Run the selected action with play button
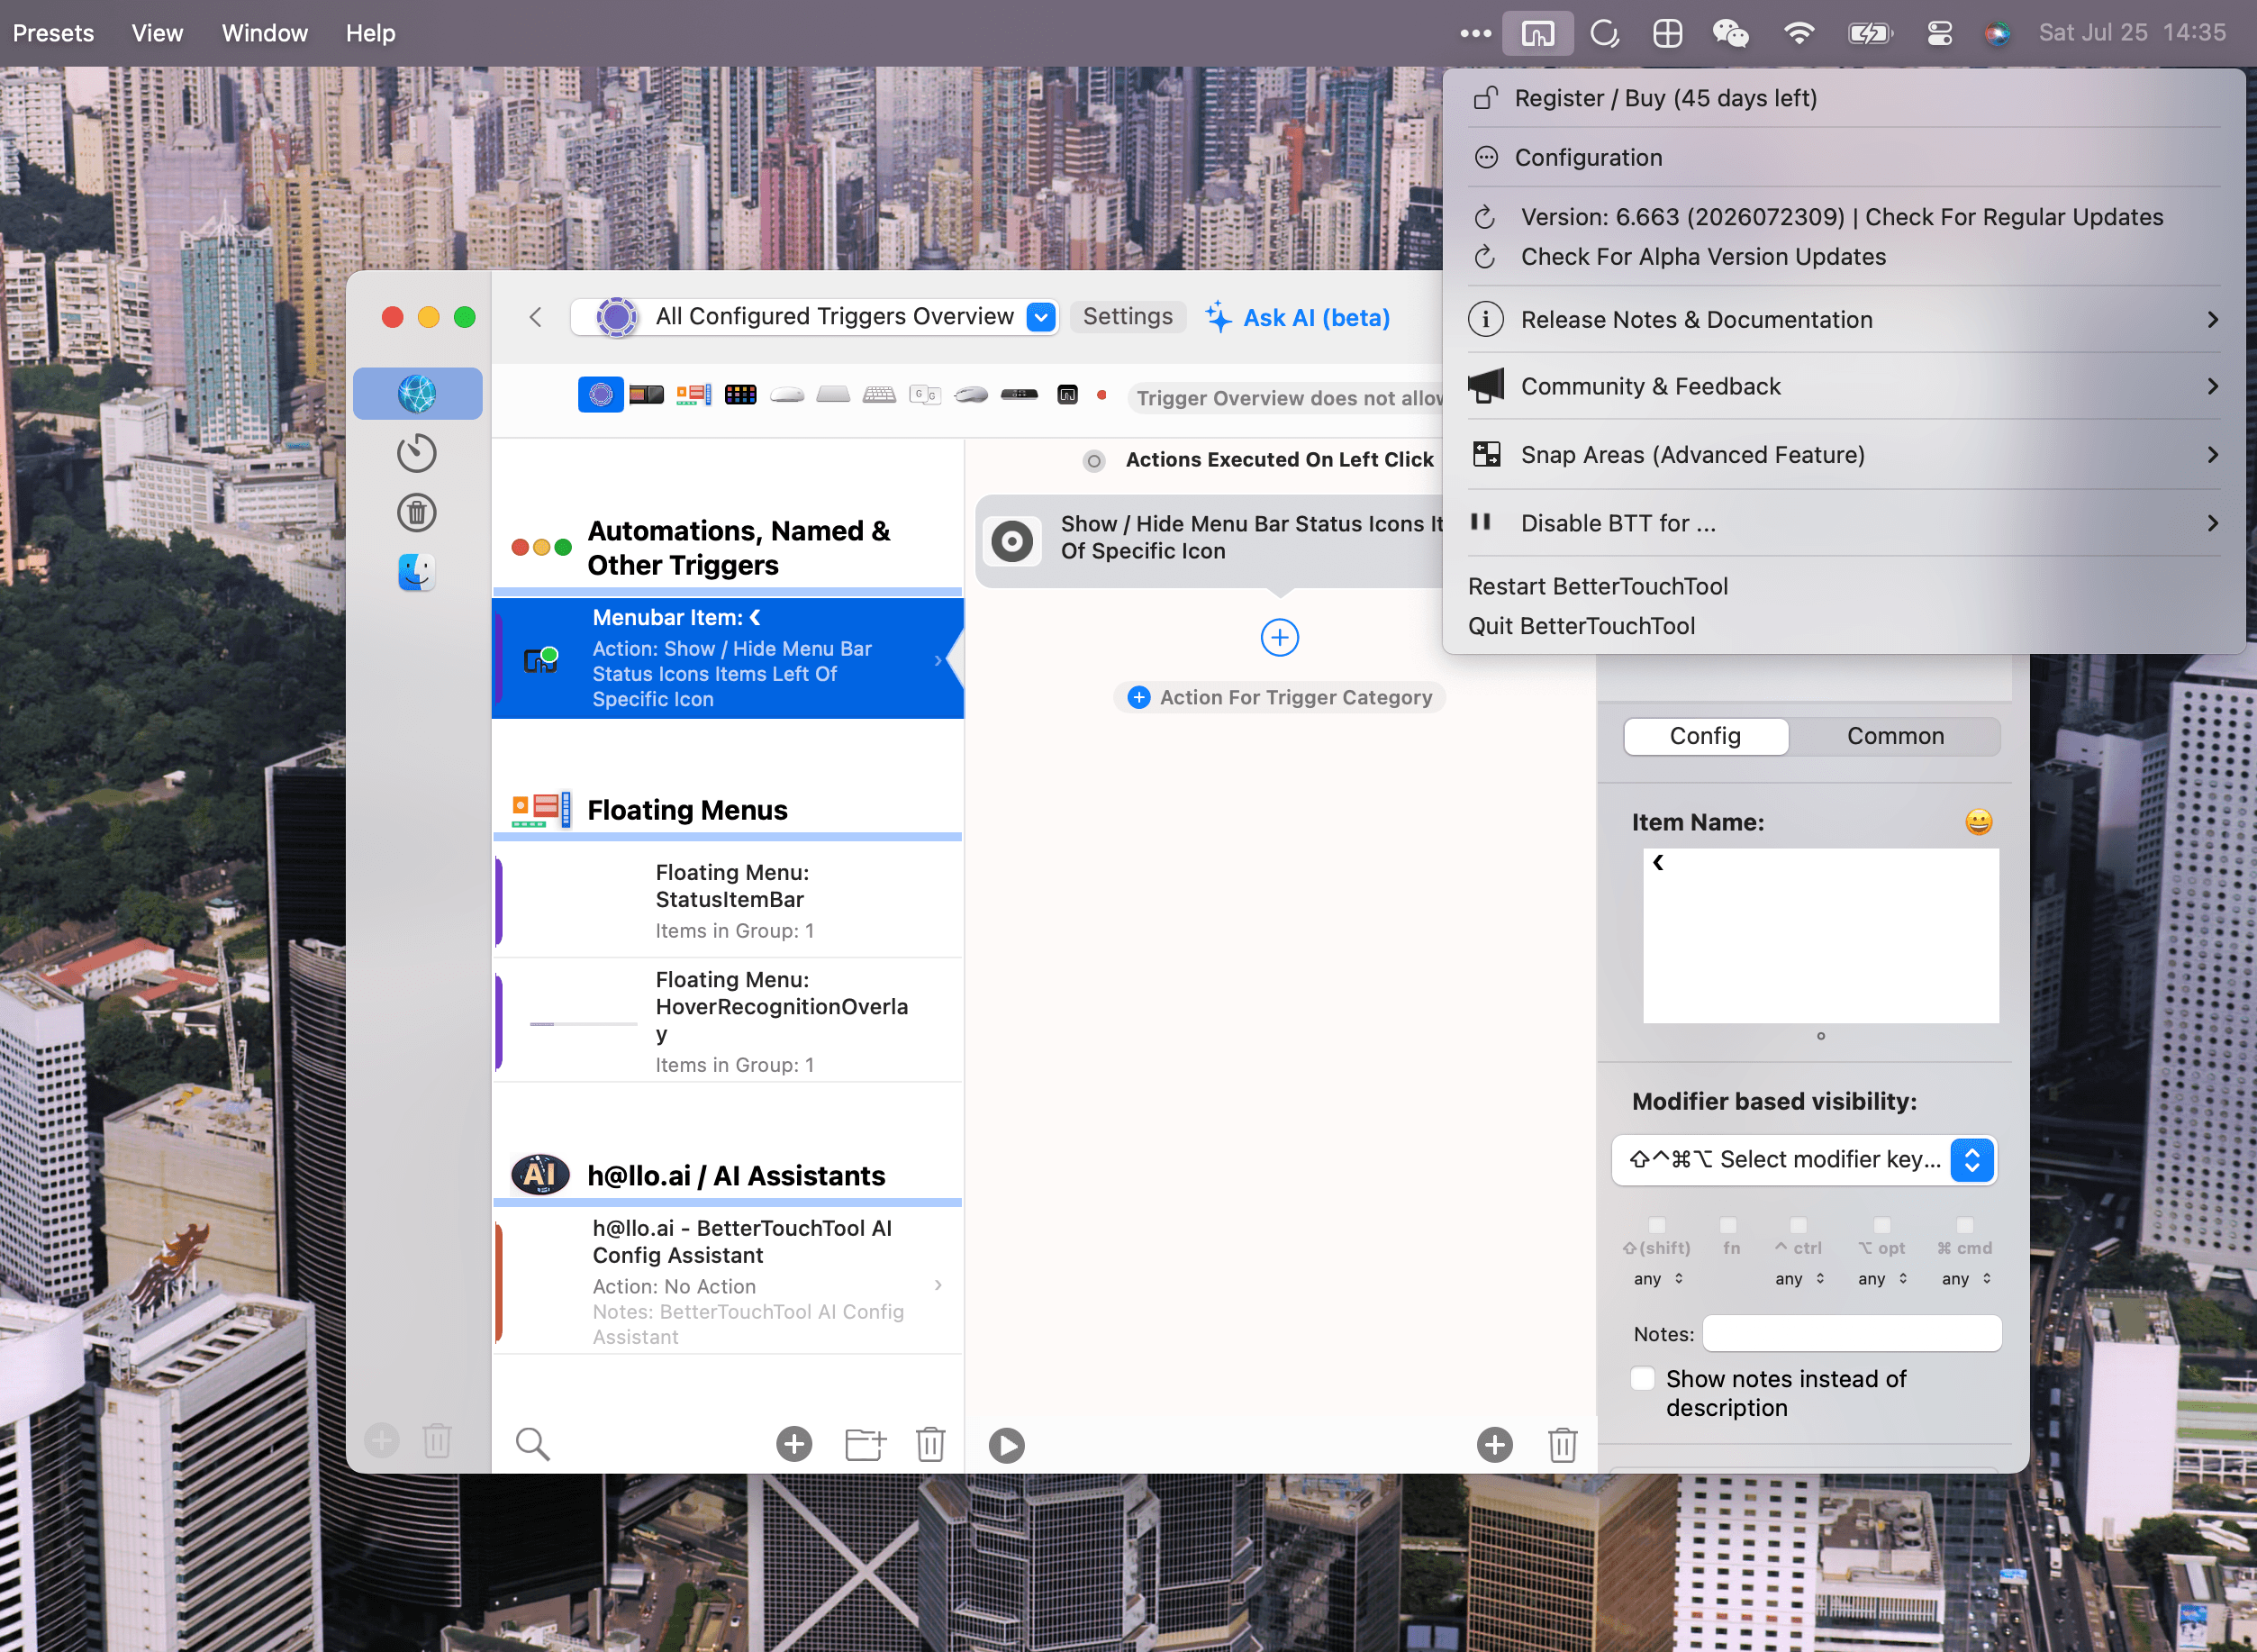 tap(1006, 1445)
